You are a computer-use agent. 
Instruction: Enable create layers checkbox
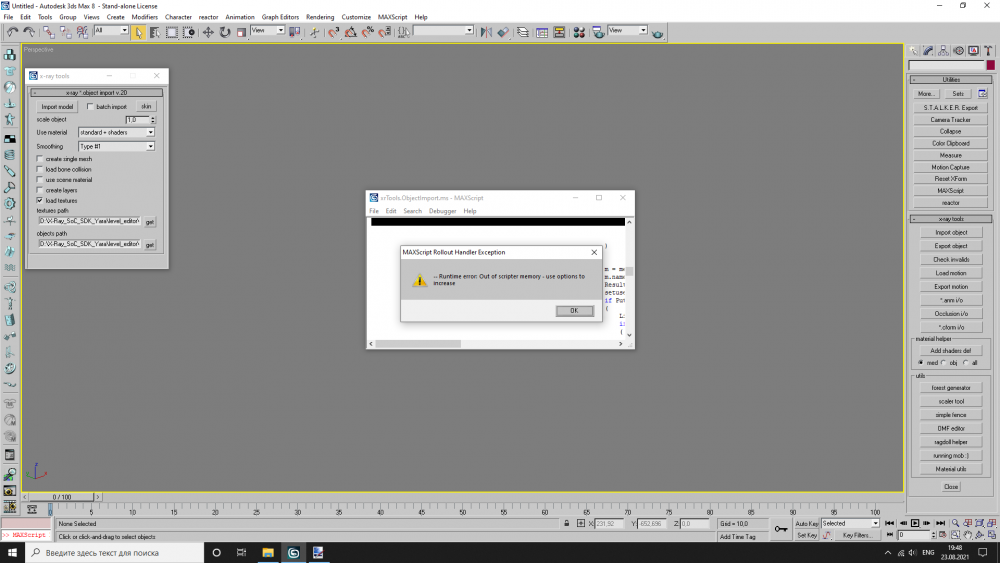40,190
